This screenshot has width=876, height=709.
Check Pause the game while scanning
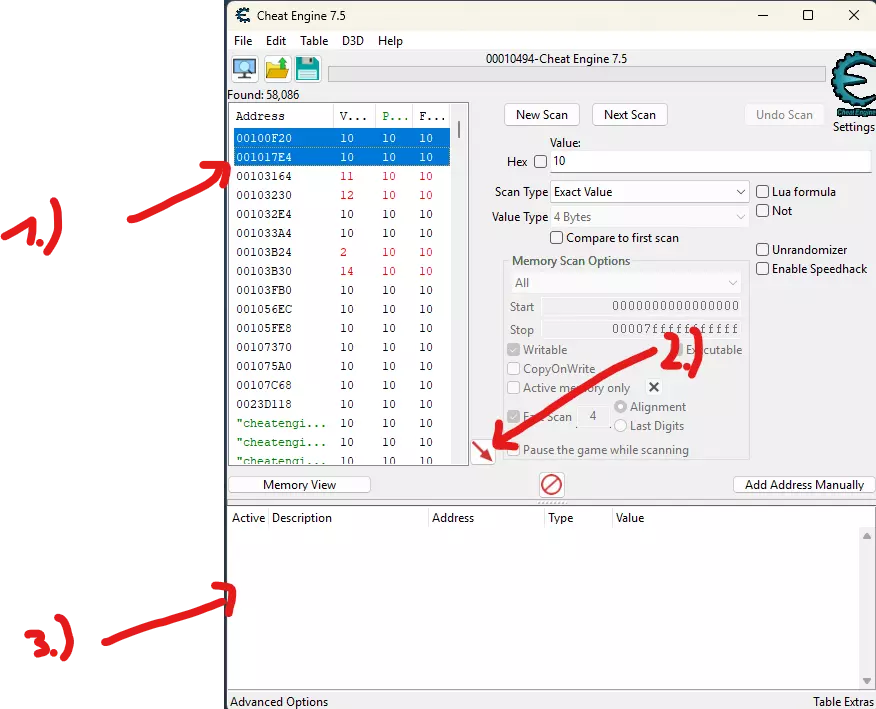513,450
